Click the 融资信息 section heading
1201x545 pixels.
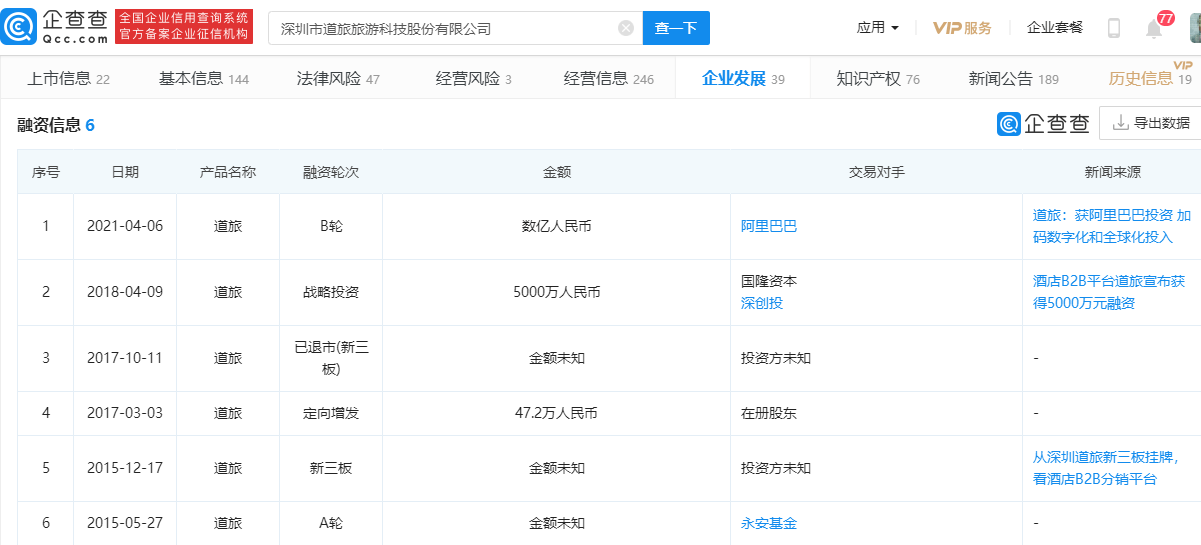pyautogui.click(x=56, y=125)
